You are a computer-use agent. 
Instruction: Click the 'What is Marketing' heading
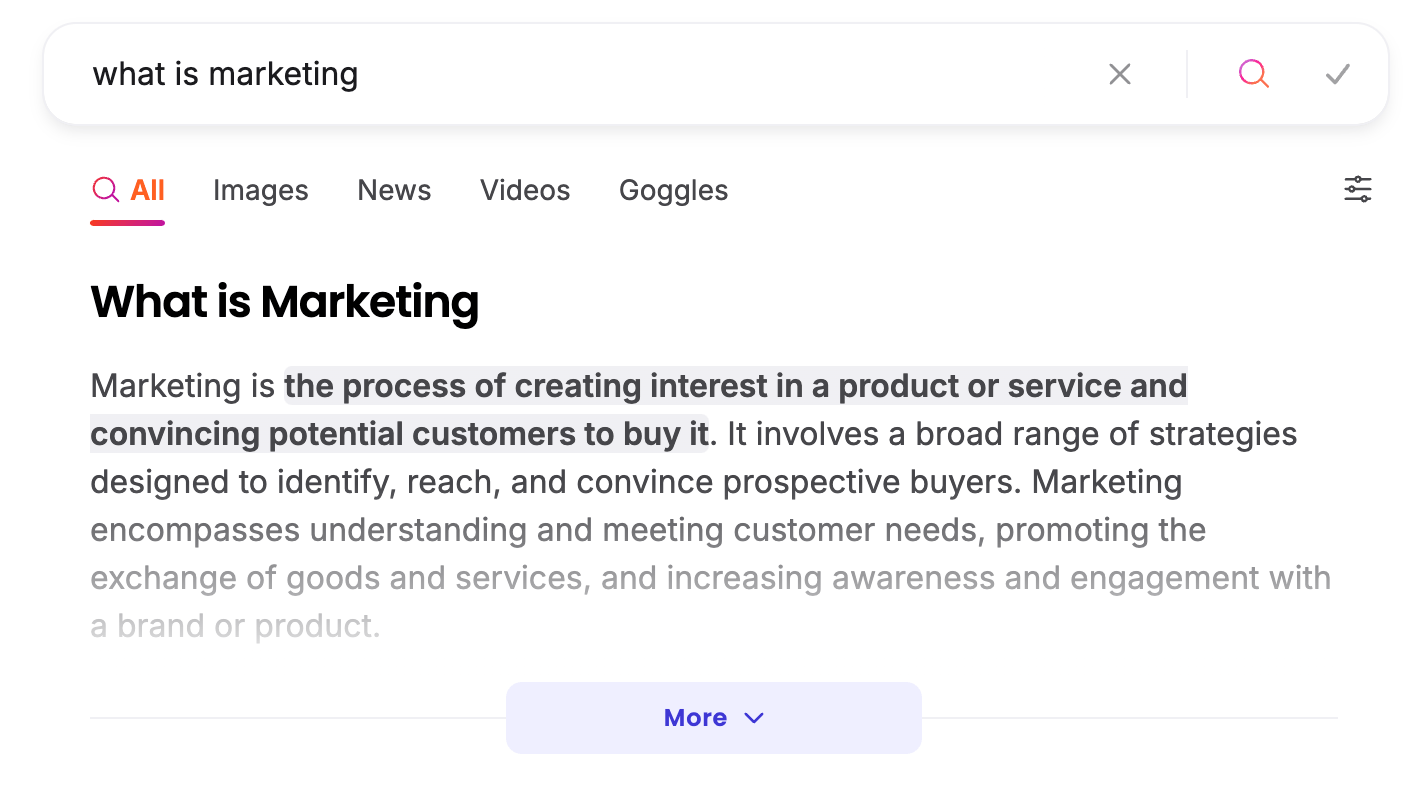tap(284, 302)
